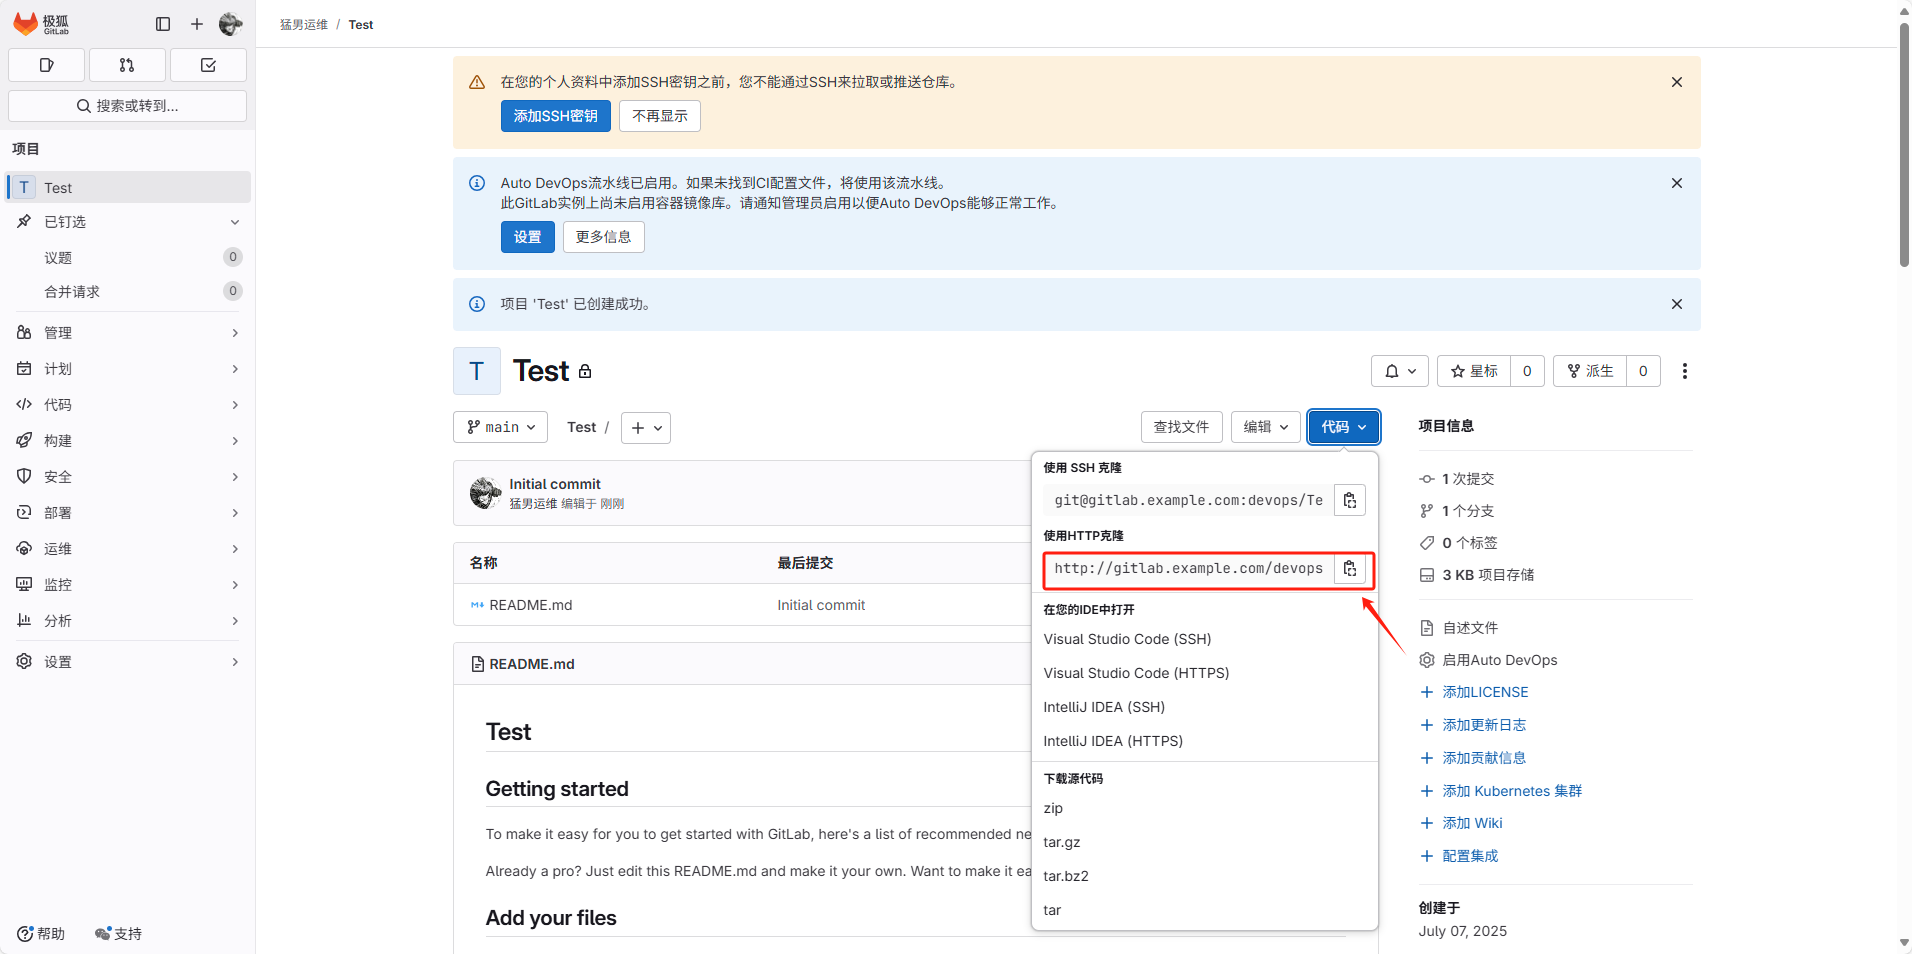Star the Test project
This screenshot has height=954, width=1912.
click(1471, 371)
